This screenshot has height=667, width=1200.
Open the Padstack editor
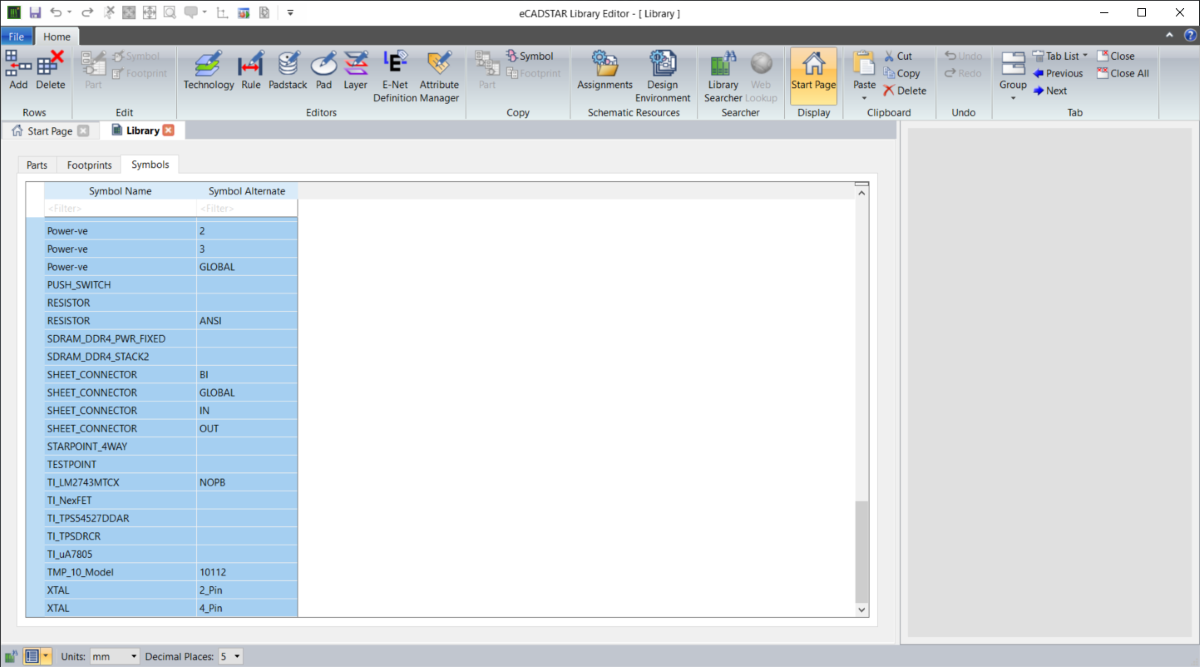(288, 70)
